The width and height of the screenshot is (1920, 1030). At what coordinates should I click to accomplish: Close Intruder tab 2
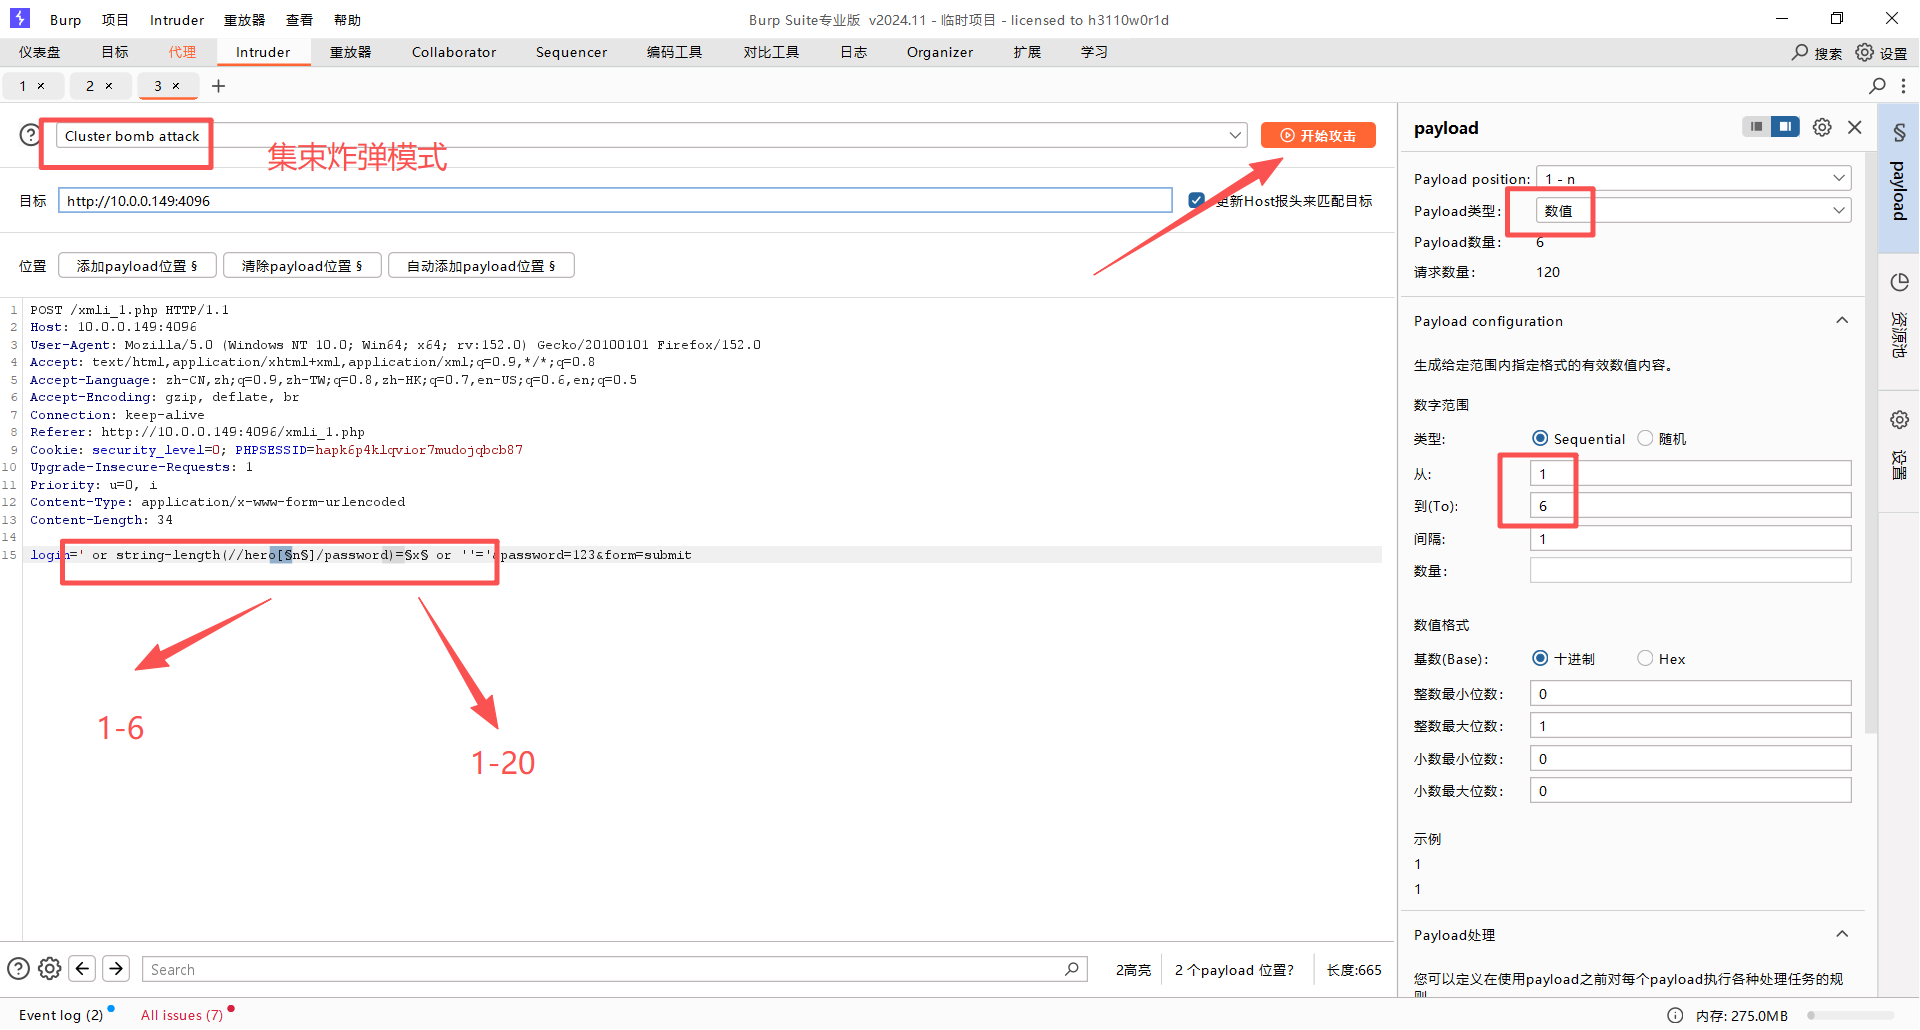[109, 86]
